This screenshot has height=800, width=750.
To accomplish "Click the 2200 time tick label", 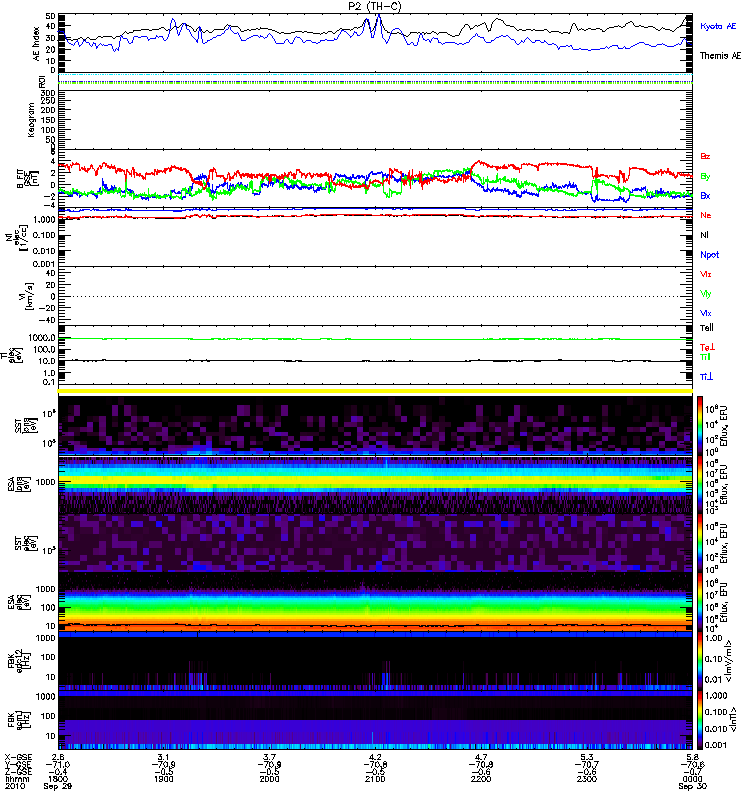I will pos(481,779).
